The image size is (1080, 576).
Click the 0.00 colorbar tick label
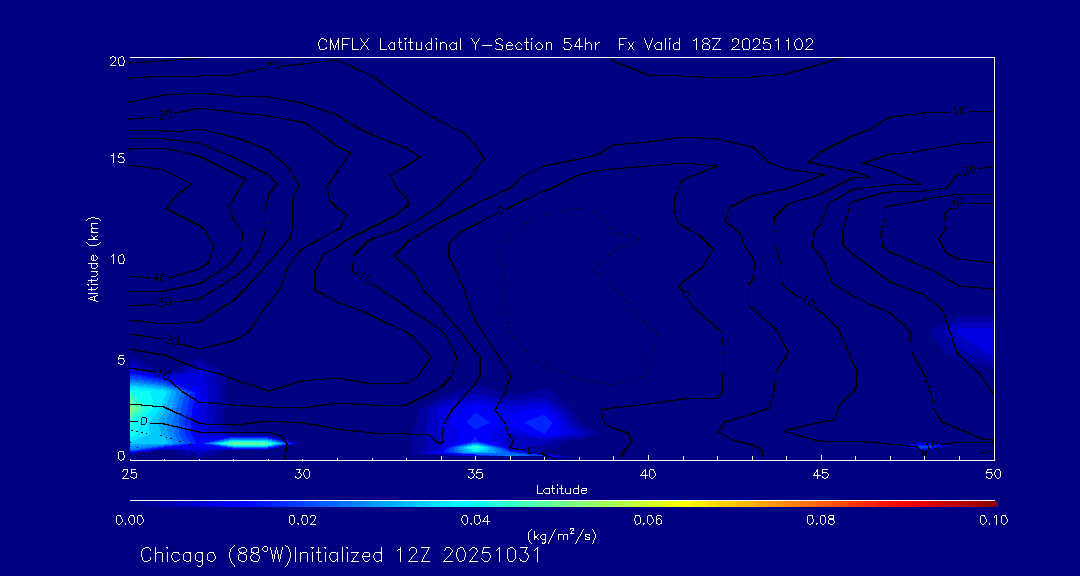click(128, 520)
